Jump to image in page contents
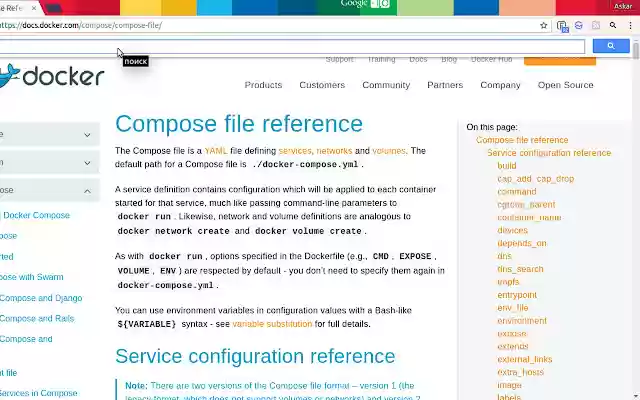 pyautogui.click(x=509, y=385)
